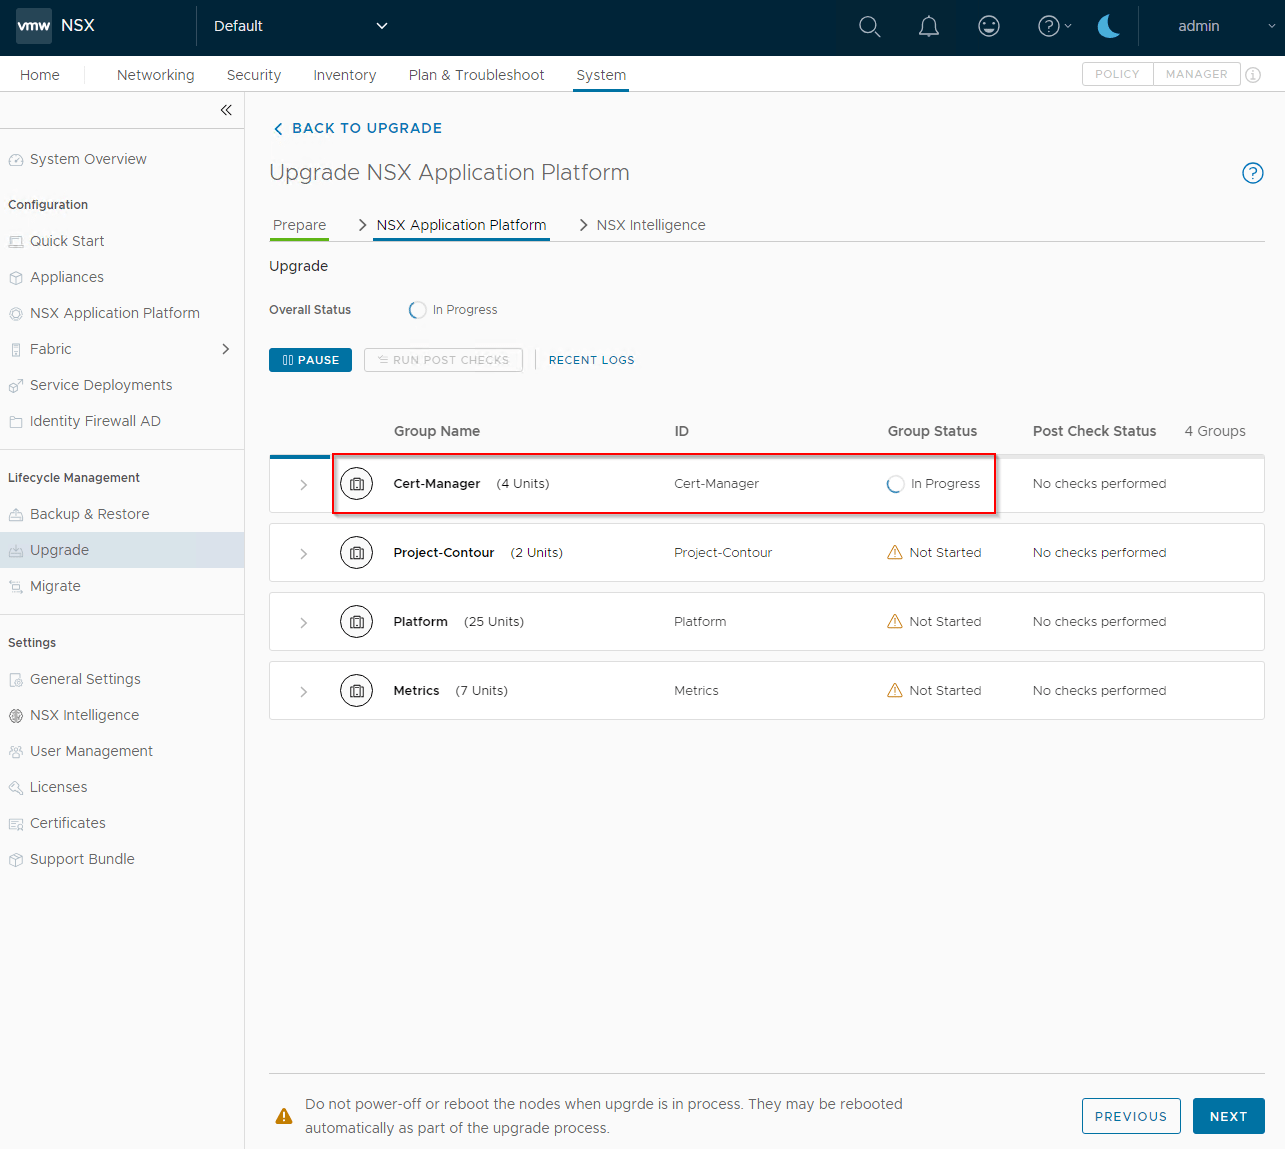Open the Networking tab
The height and width of the screenshot is (1149, 1285).
[156, 75]
